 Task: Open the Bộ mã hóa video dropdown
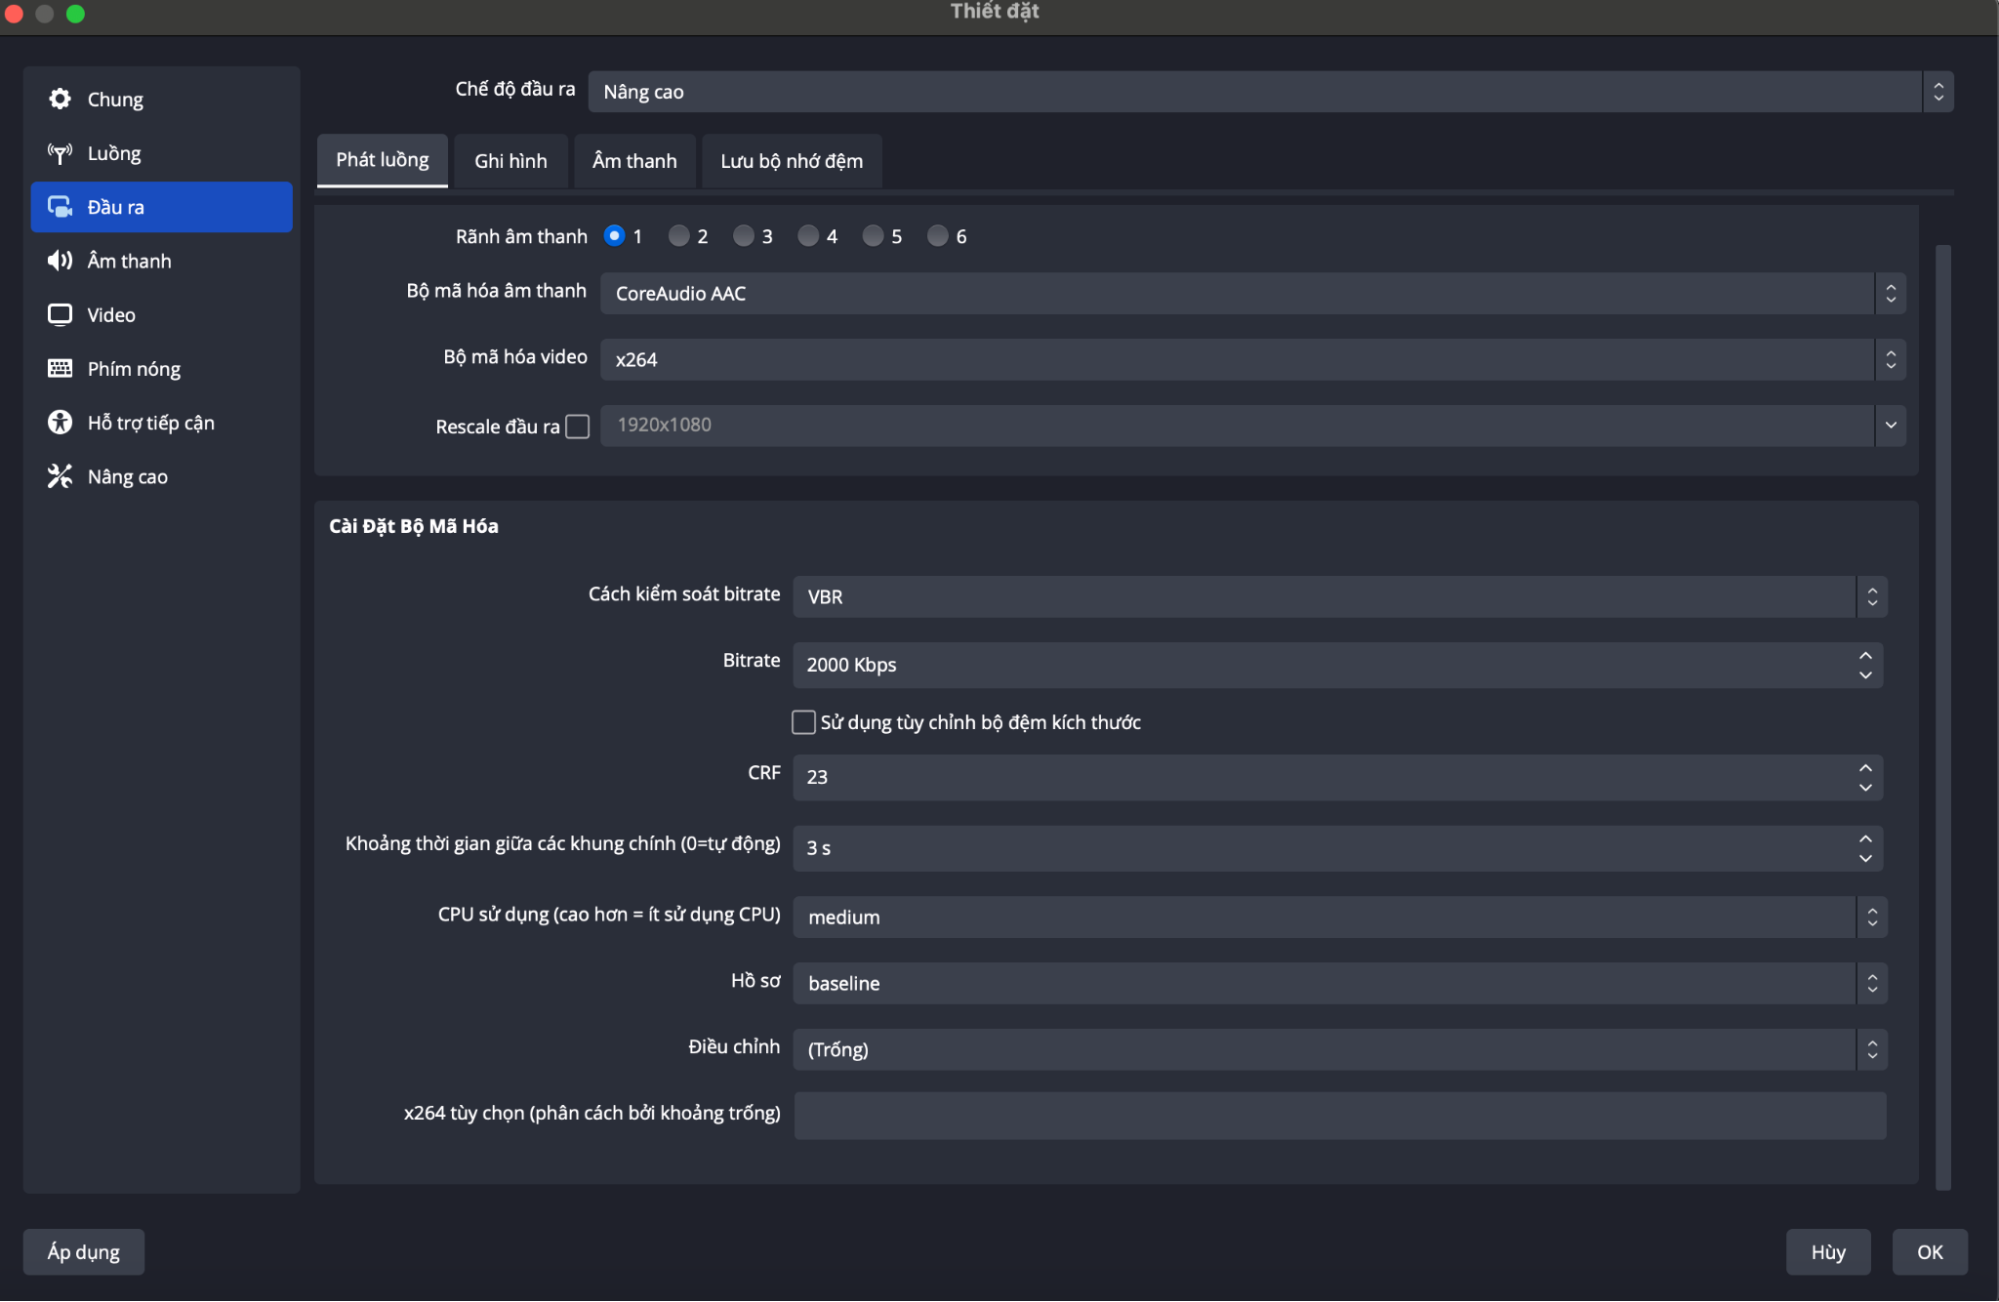pyautogui.click(x=1252, y=359)
